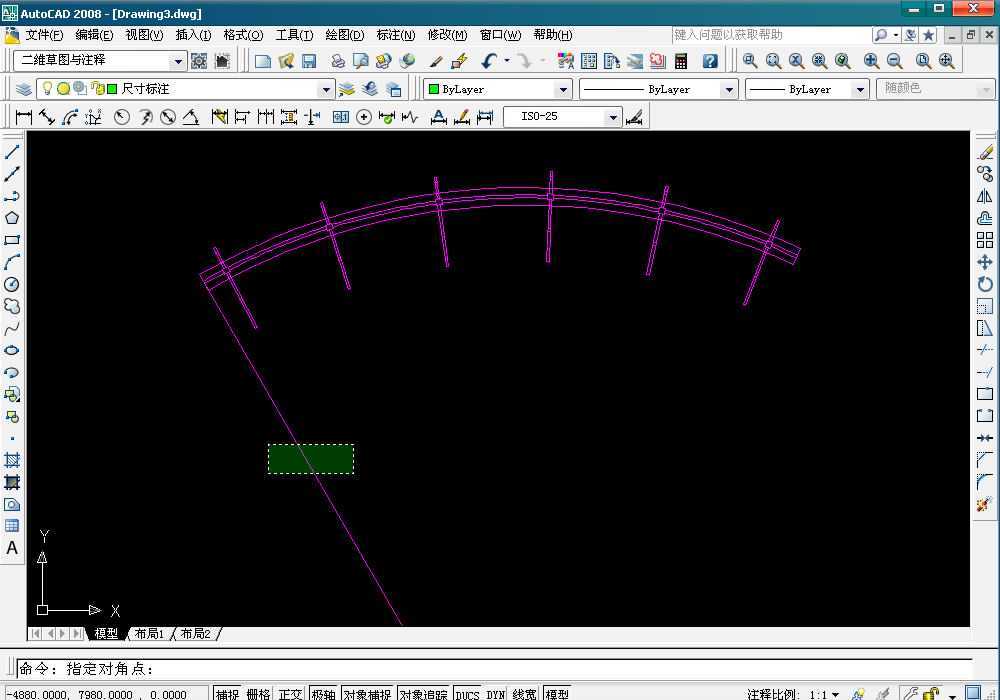
Task: Toggle 对象捕捉 object snap
Action: tap(368, 694)
